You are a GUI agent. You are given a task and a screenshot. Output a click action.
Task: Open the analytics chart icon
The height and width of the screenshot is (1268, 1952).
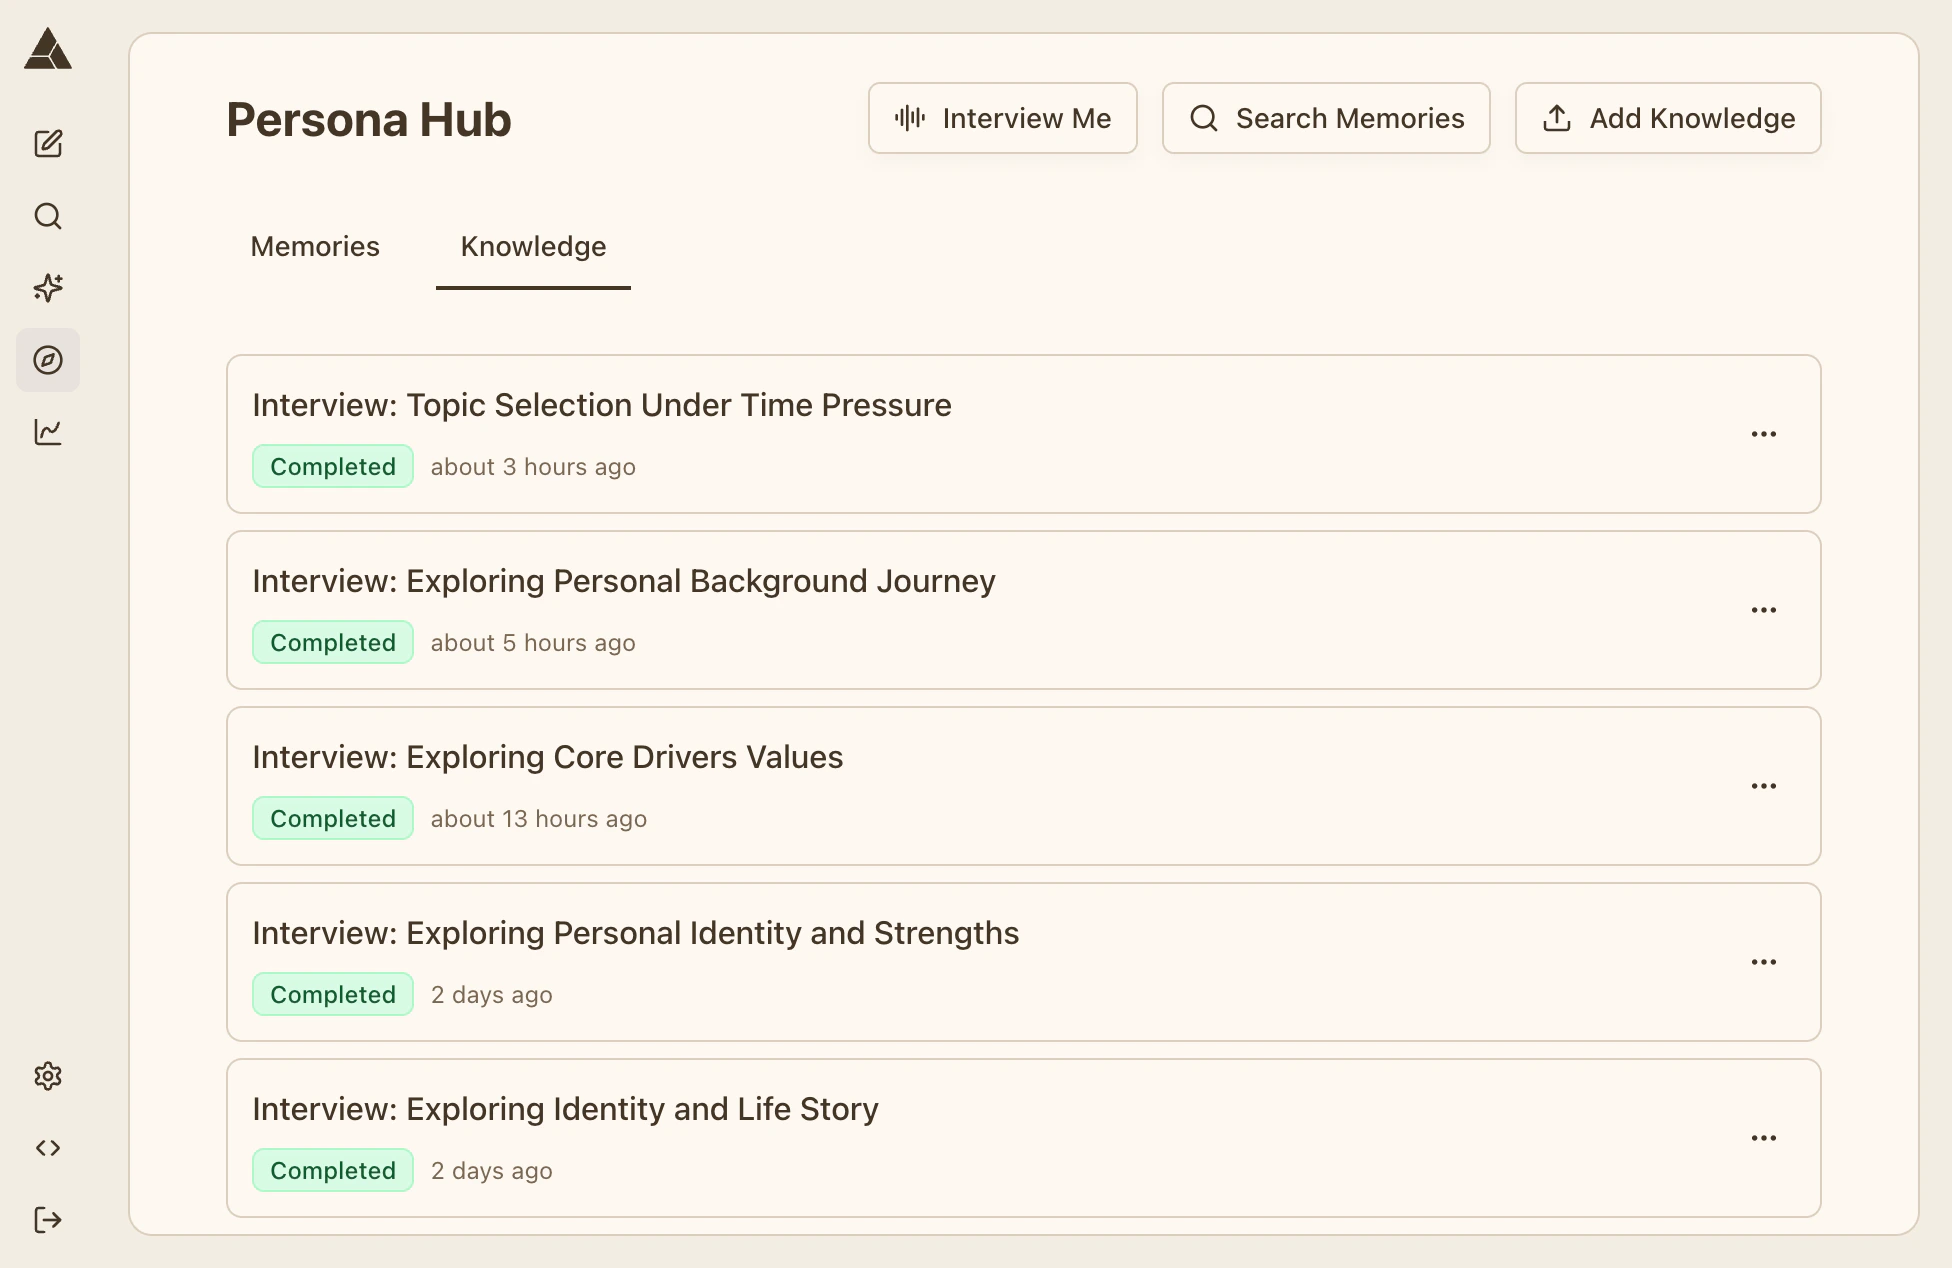point(48,432)
